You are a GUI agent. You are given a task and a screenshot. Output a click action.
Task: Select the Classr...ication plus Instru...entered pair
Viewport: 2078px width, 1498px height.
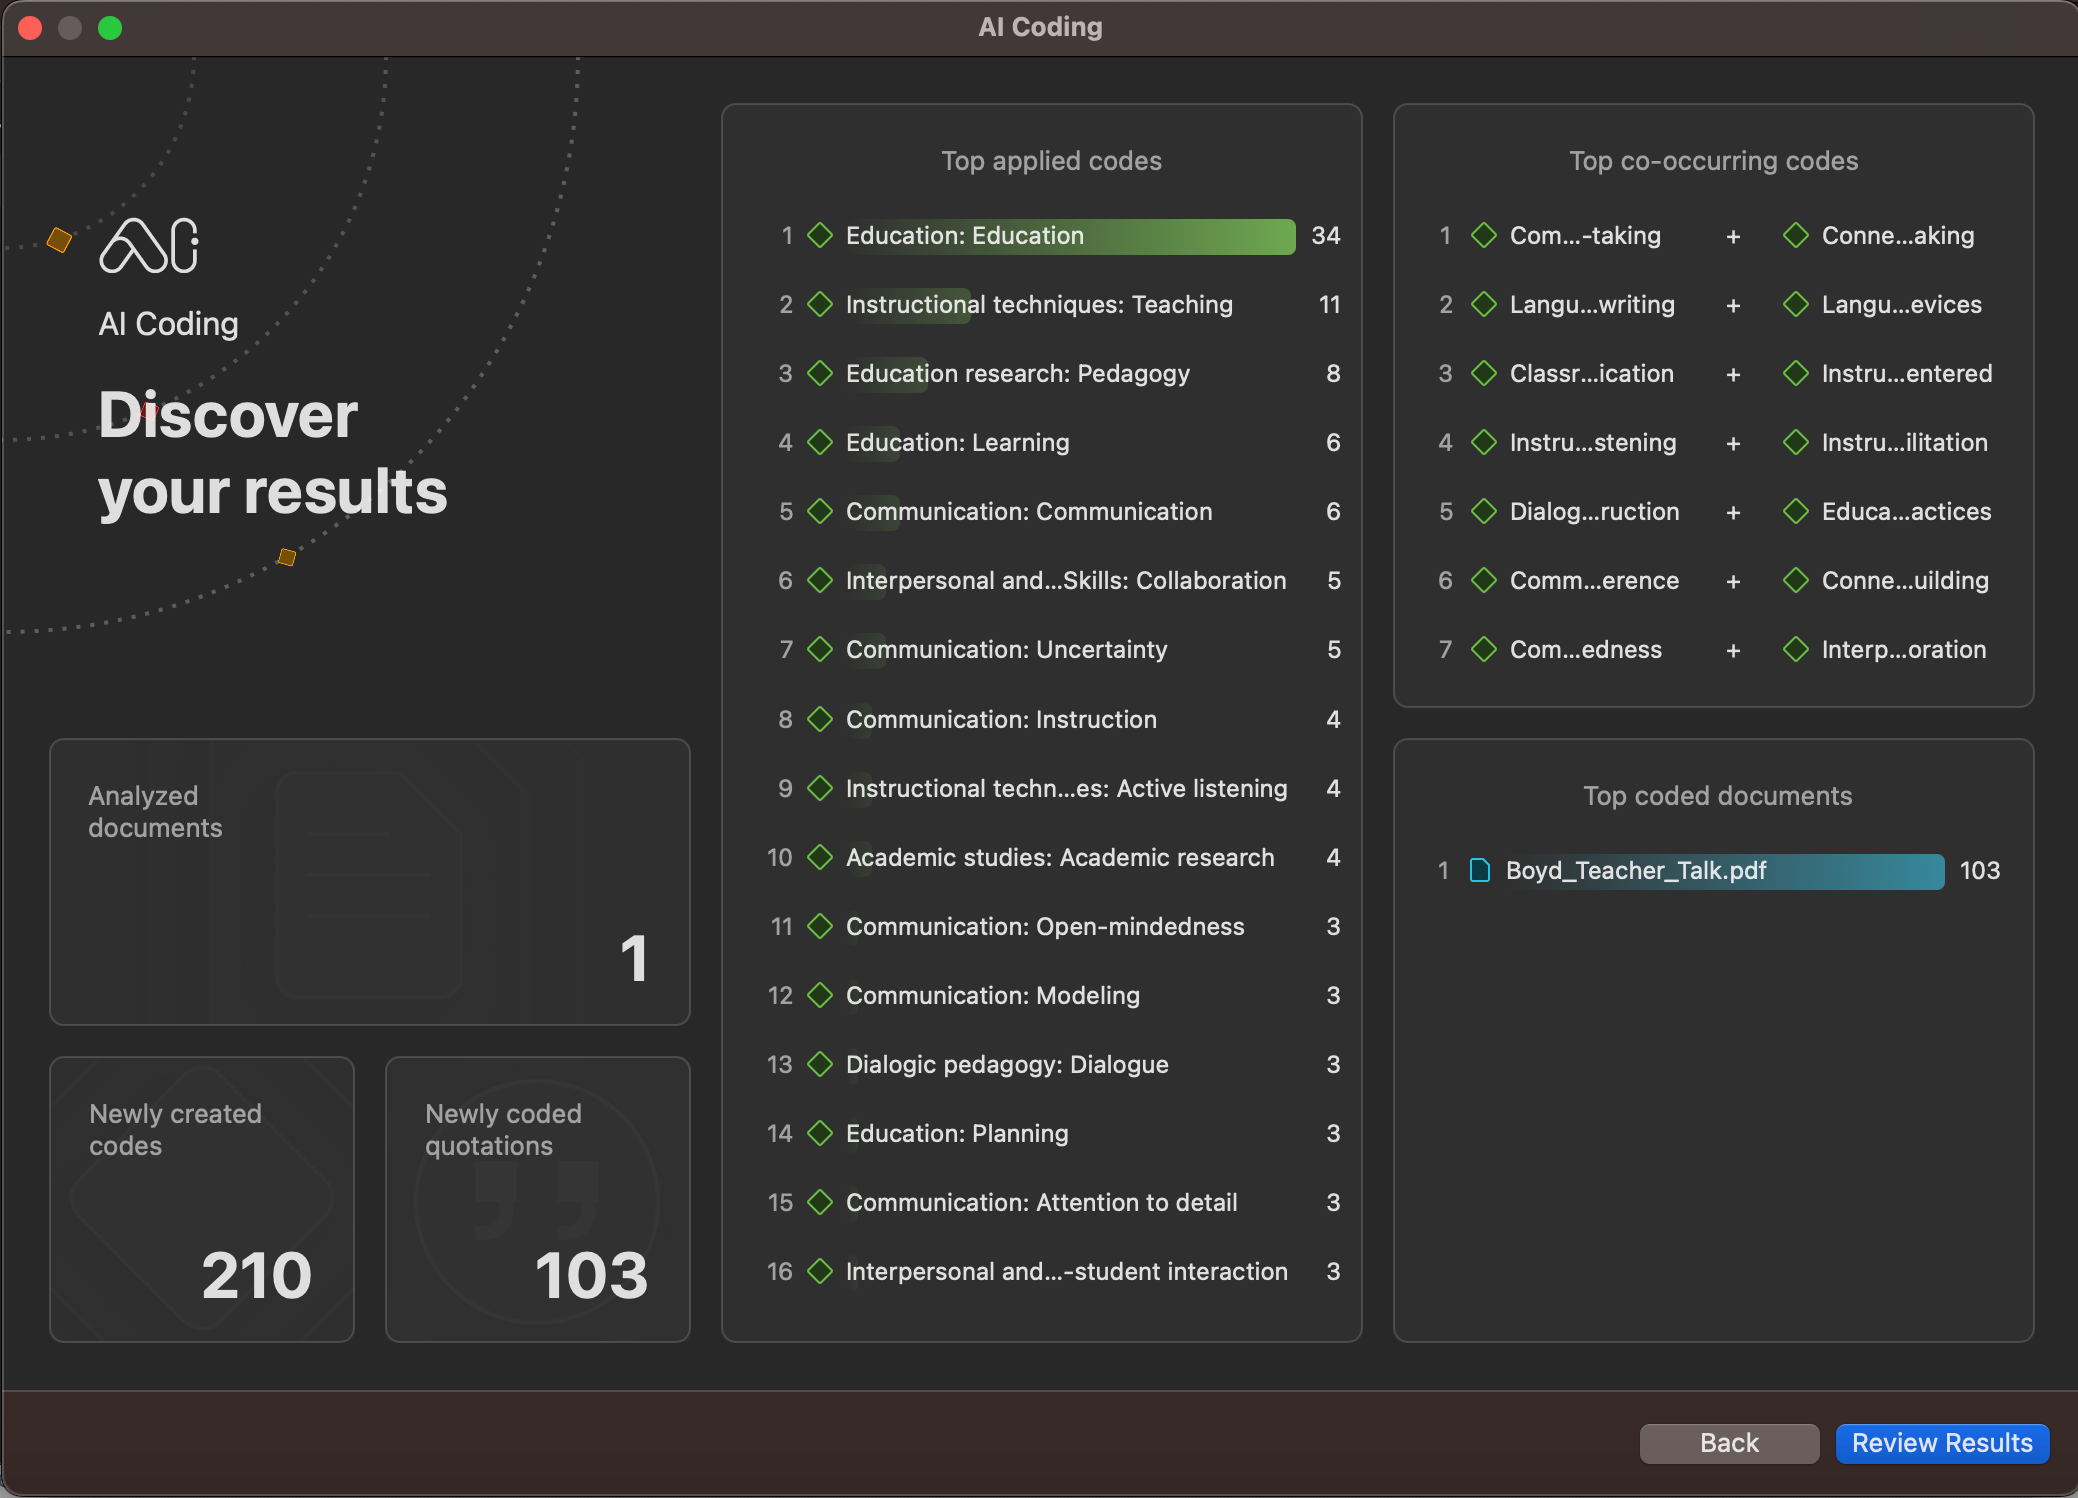1732,374
